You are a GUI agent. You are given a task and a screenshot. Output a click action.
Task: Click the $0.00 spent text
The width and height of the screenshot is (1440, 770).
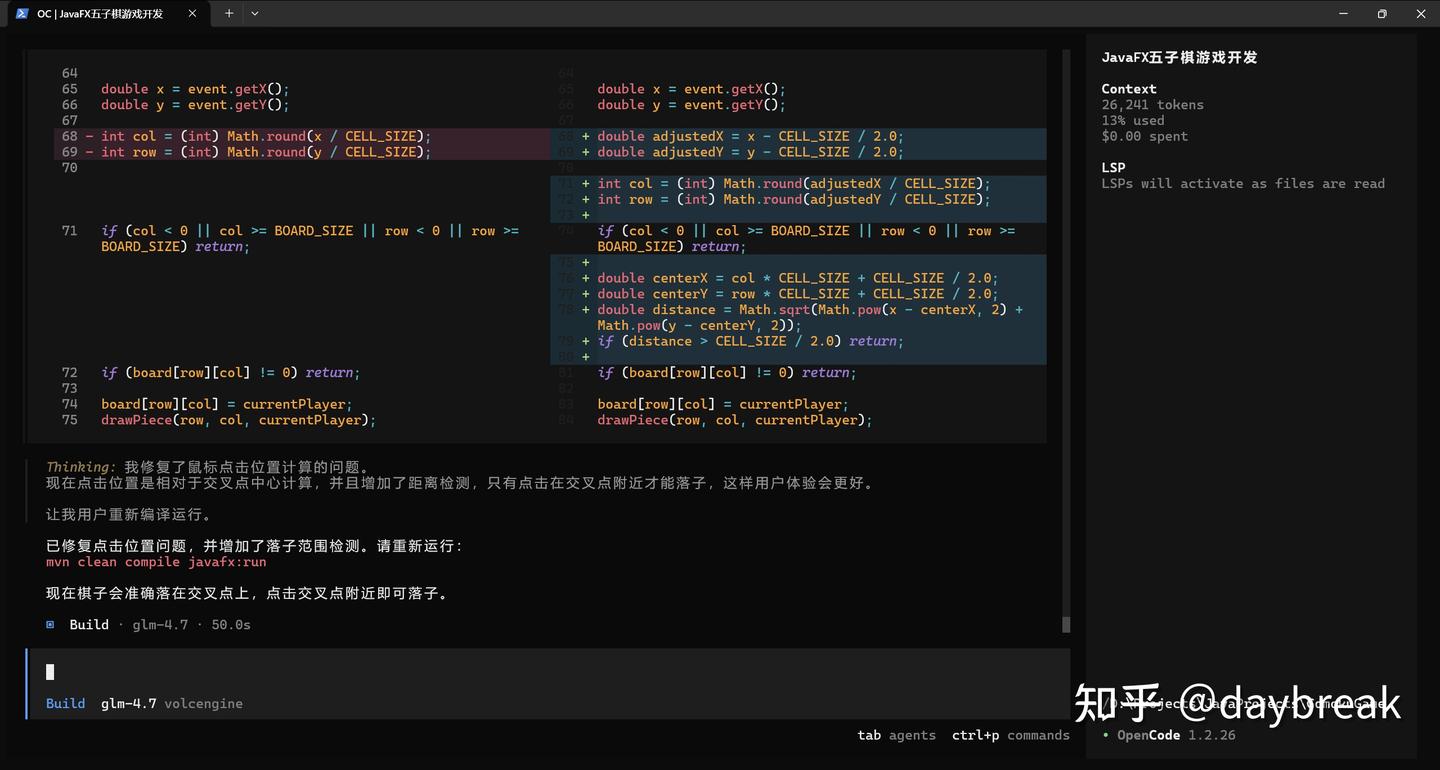(x=1144, y=137)
